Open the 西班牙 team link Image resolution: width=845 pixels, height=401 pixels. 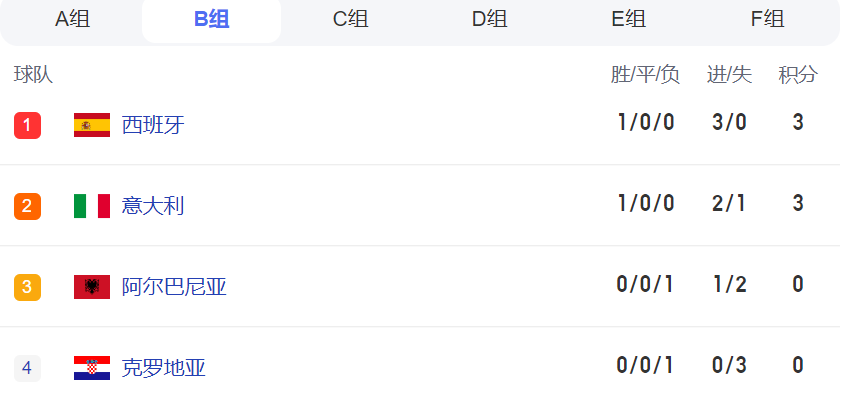[x=153, y=125]
